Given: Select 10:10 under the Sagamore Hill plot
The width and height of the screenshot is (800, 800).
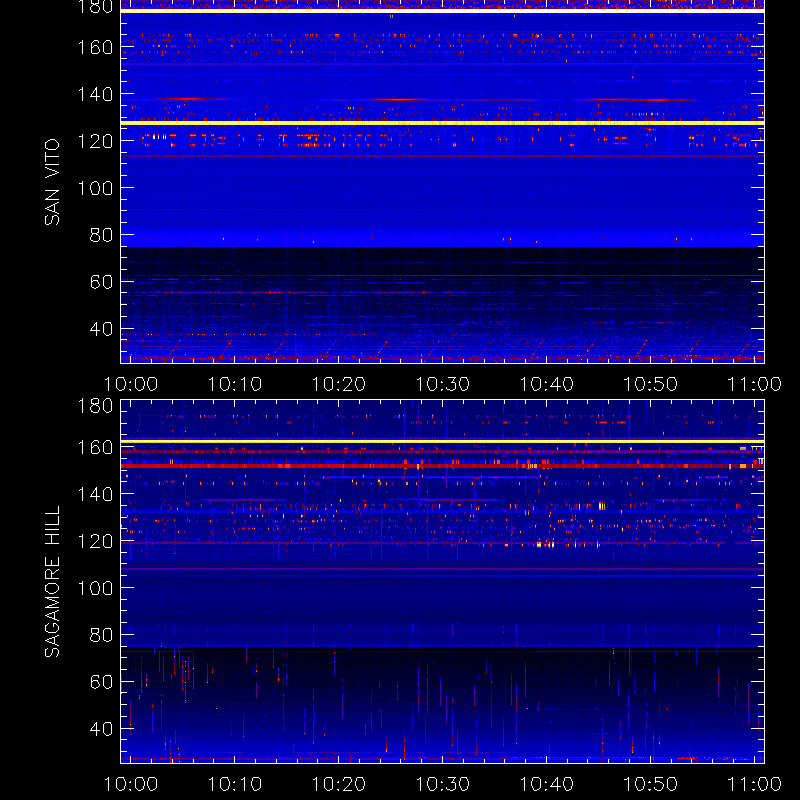Looking at the screenshot, I should click(x=235, y=784).
